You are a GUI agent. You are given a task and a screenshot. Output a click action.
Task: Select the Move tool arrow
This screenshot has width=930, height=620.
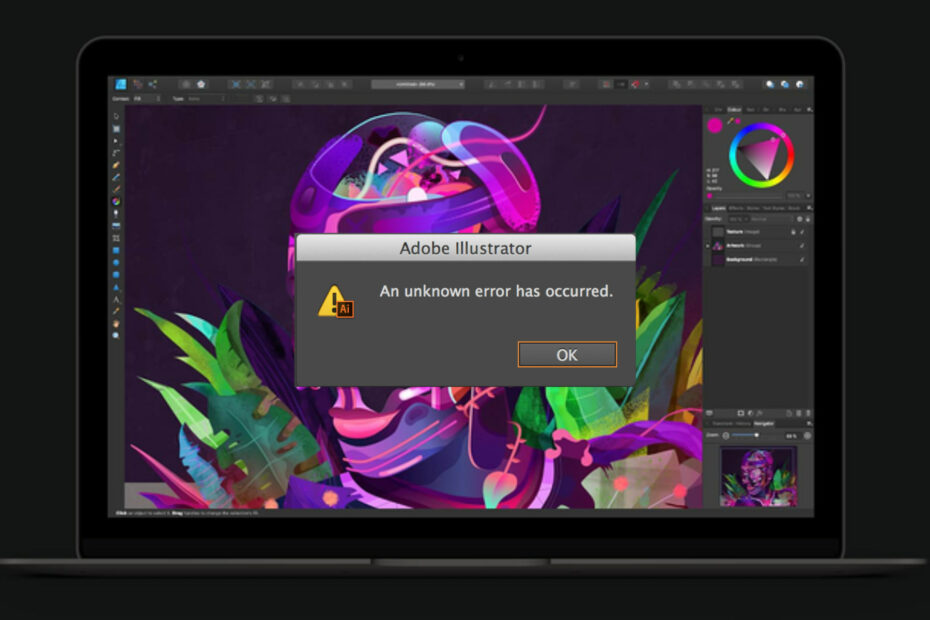[116, 116]
